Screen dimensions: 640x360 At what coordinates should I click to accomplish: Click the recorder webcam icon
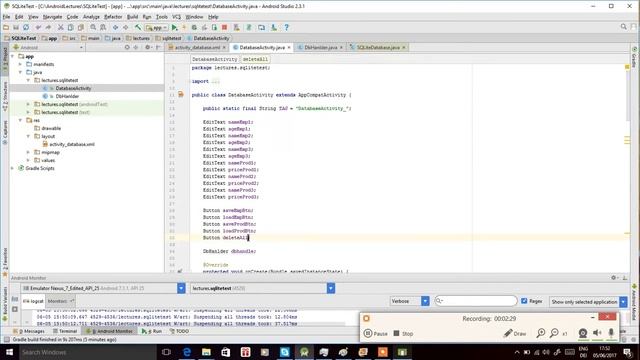coord(583,333)
